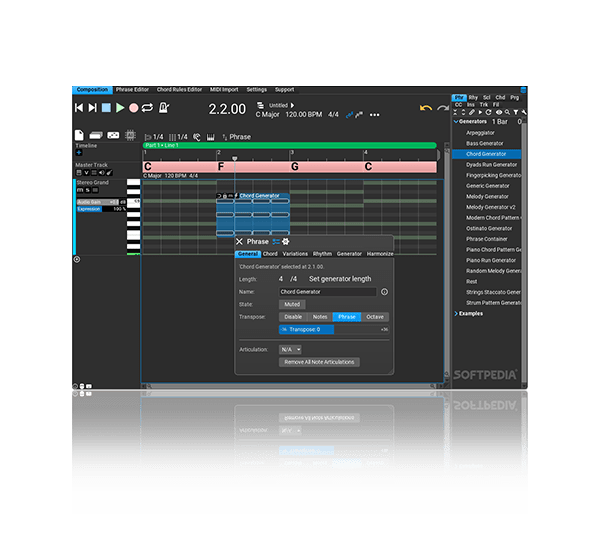Click the hand tool icon beside the grid settings
Viewport: 600px width, 543px height.
(197, 137)
